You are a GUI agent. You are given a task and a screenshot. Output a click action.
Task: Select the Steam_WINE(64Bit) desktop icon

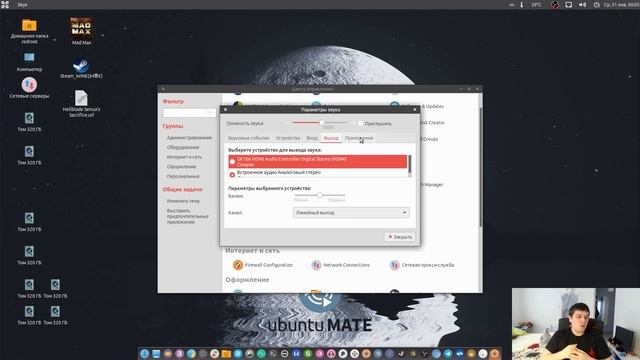(81, 68)
